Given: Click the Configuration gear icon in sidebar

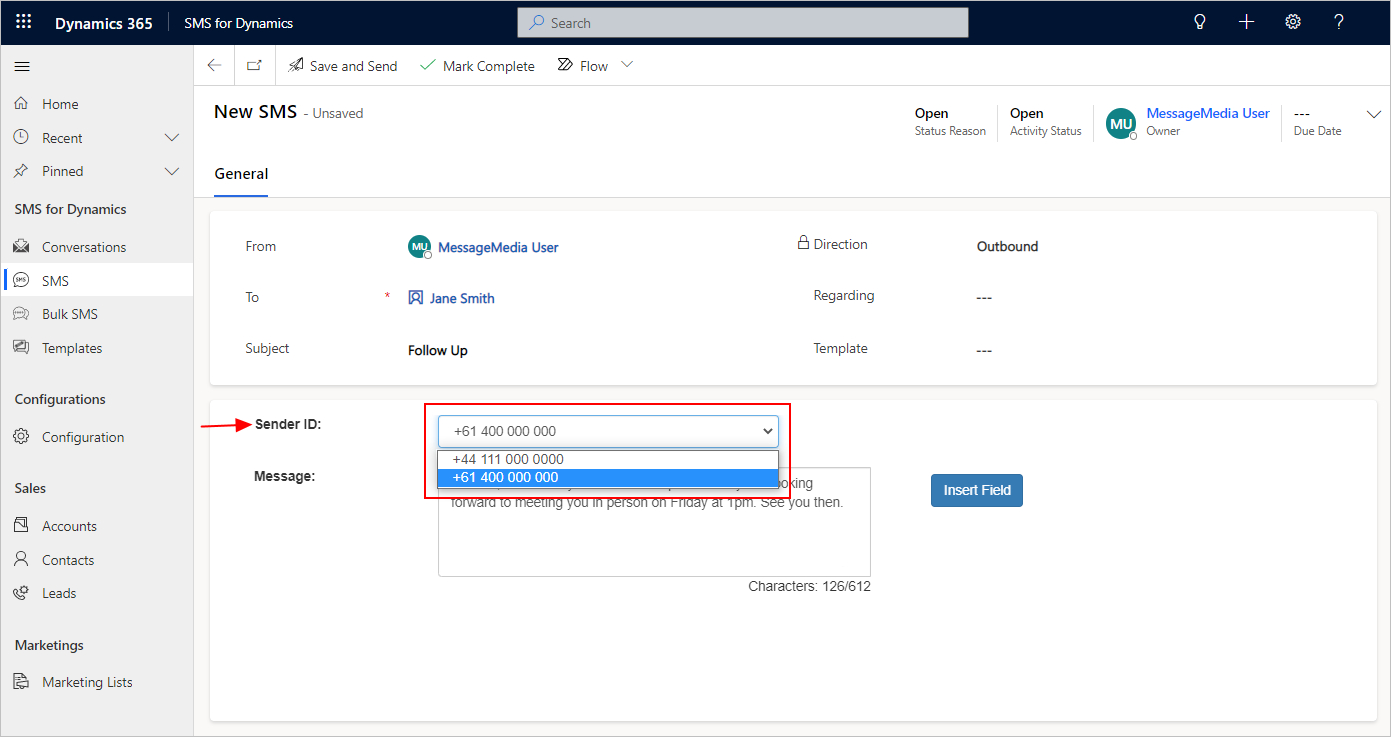Looking at the screenshot, I should pyautogui.click(x=21, y=437).
